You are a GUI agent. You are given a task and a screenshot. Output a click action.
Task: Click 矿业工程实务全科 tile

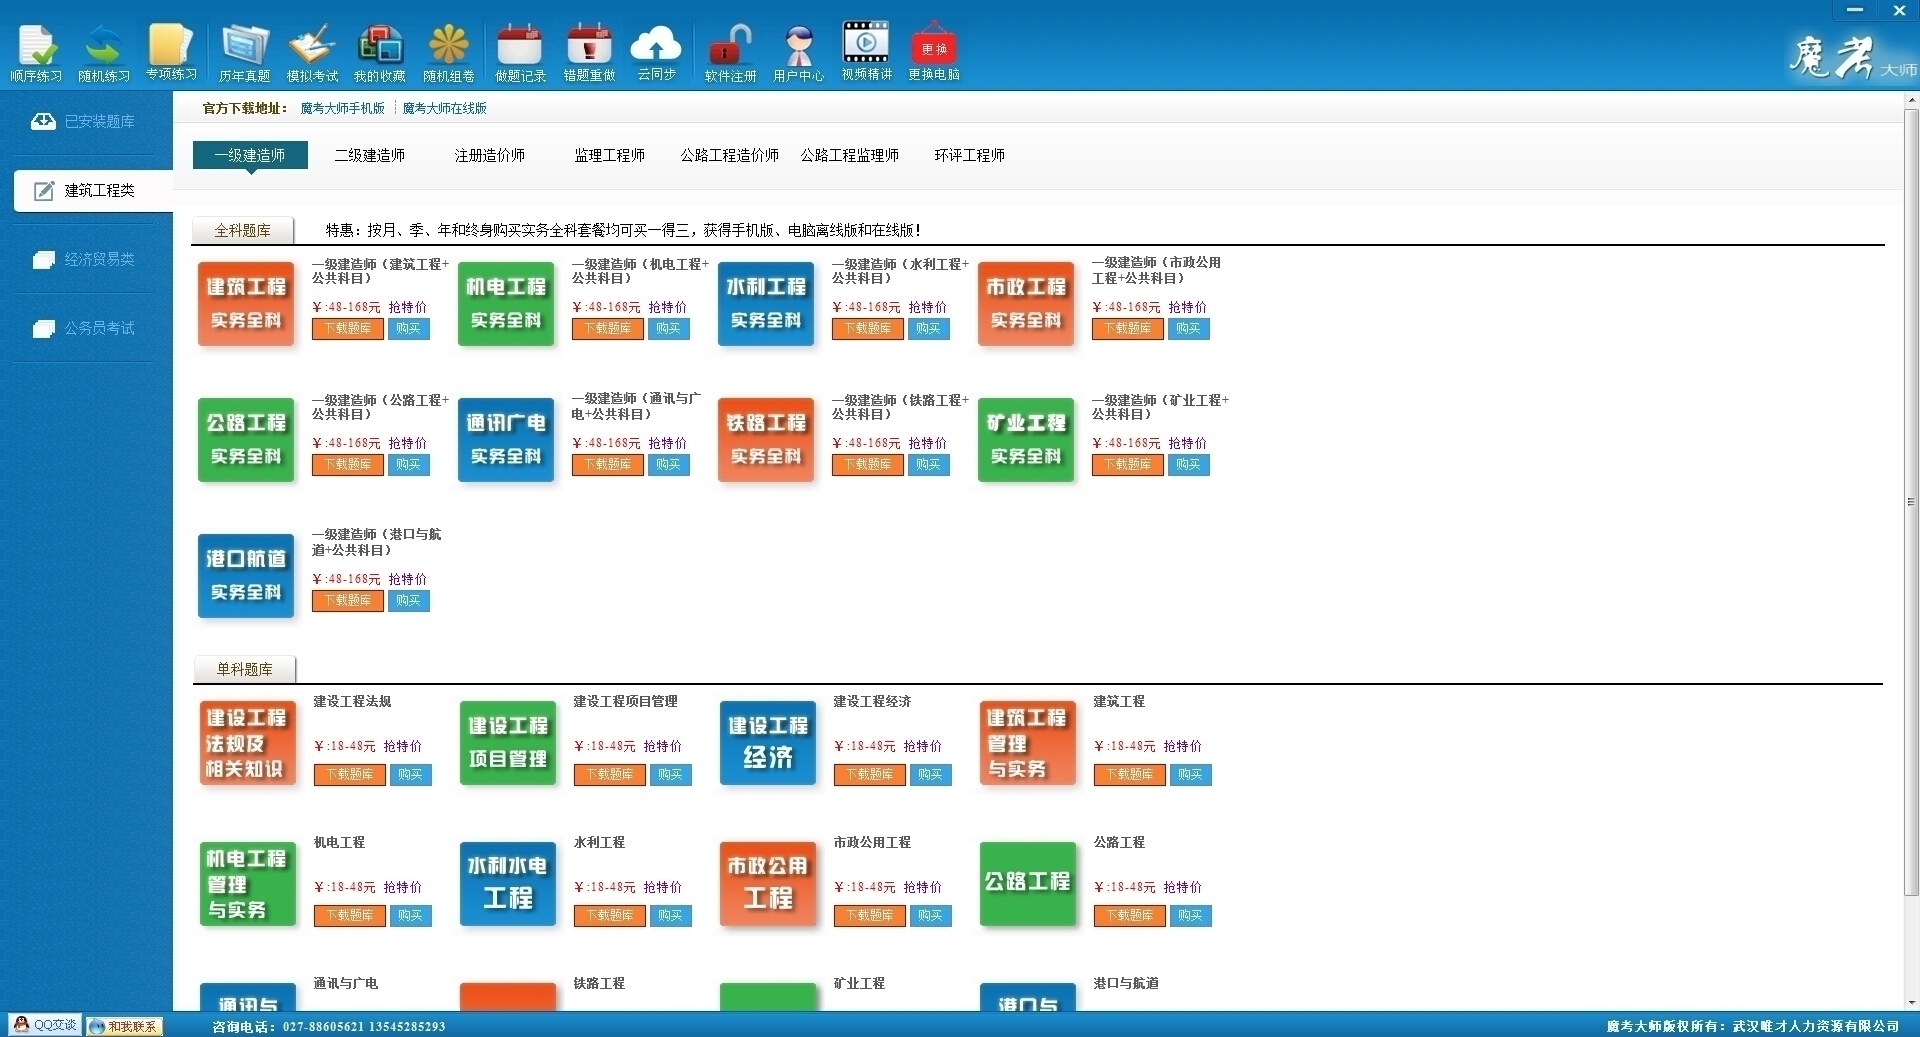click(1026, 440)
